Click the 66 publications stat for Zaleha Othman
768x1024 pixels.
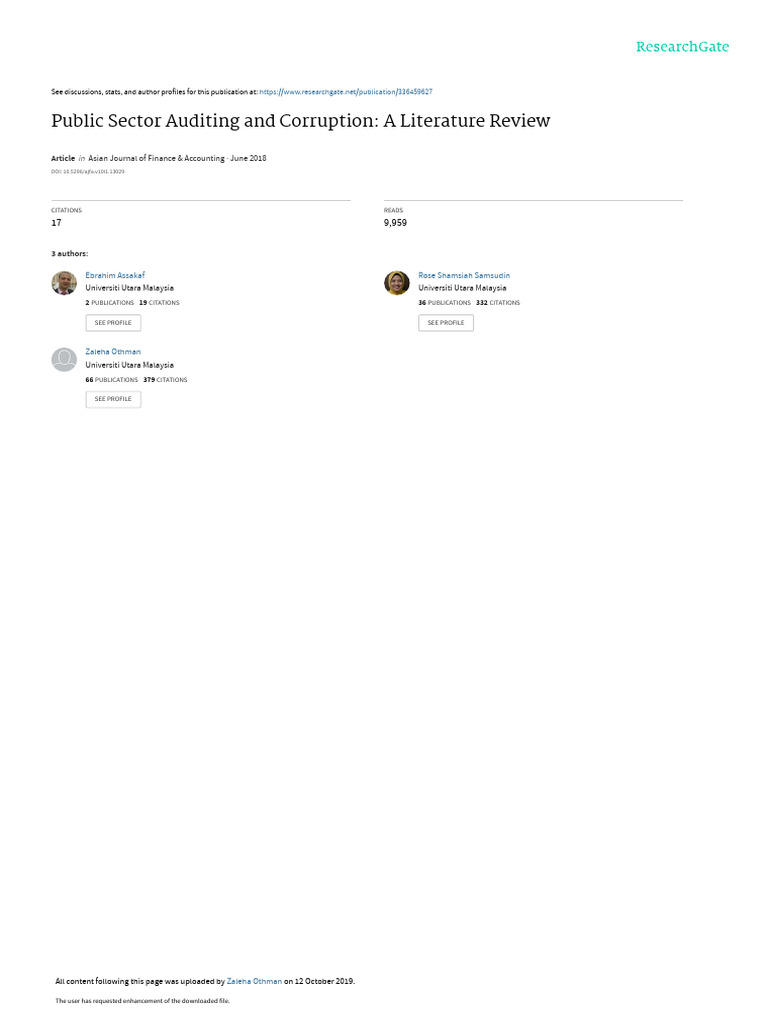click(112, 379)
